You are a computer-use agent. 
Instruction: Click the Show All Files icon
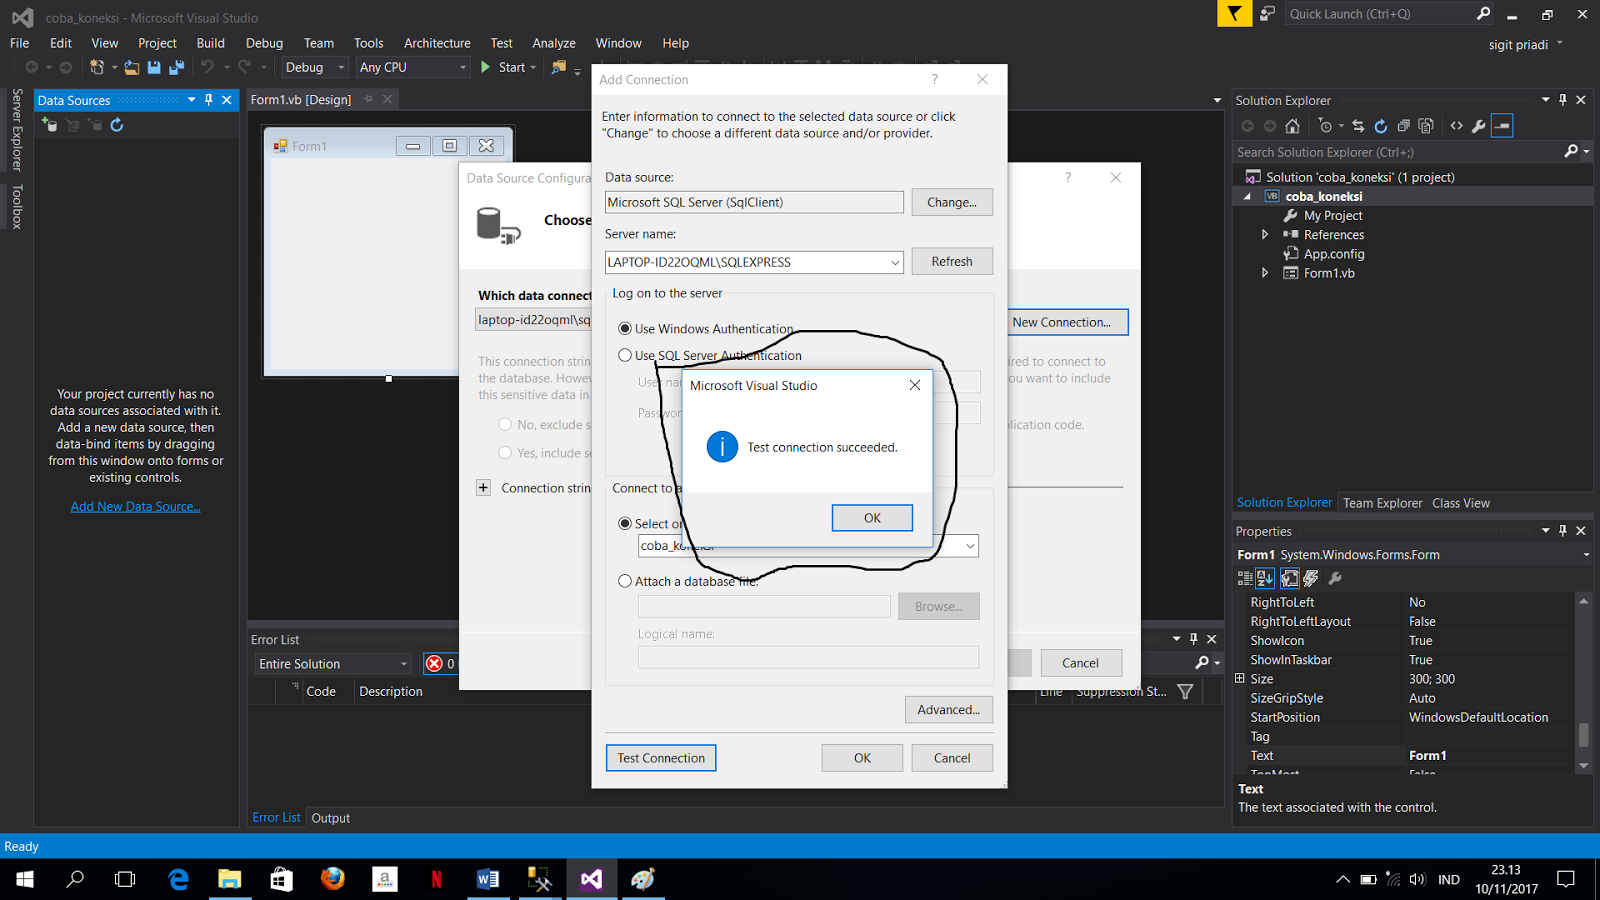tap(1426, 126)
